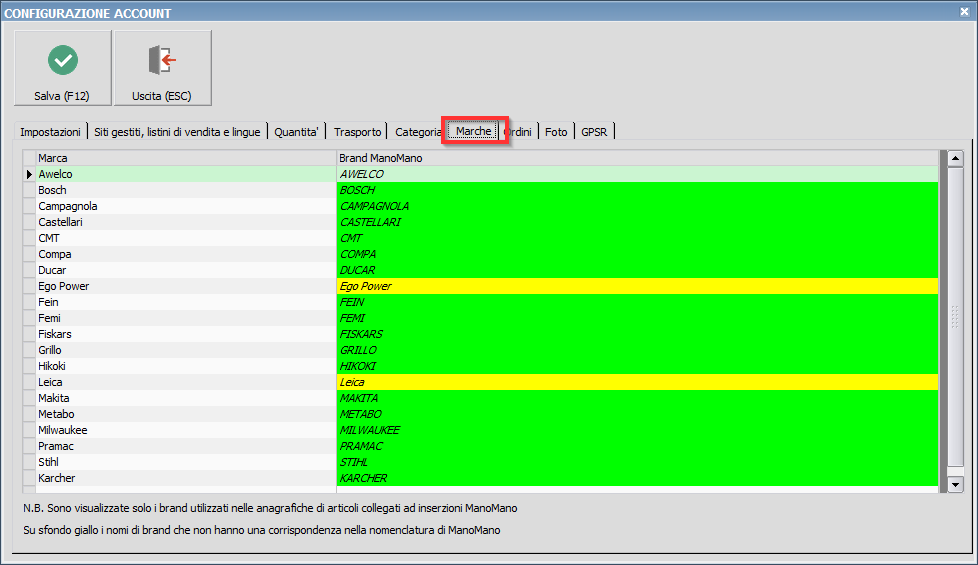Image resolution: width=978 pixels, height=565 pixels.
Task: Select the Hikoki marca cell
Action: click(186, 366)
